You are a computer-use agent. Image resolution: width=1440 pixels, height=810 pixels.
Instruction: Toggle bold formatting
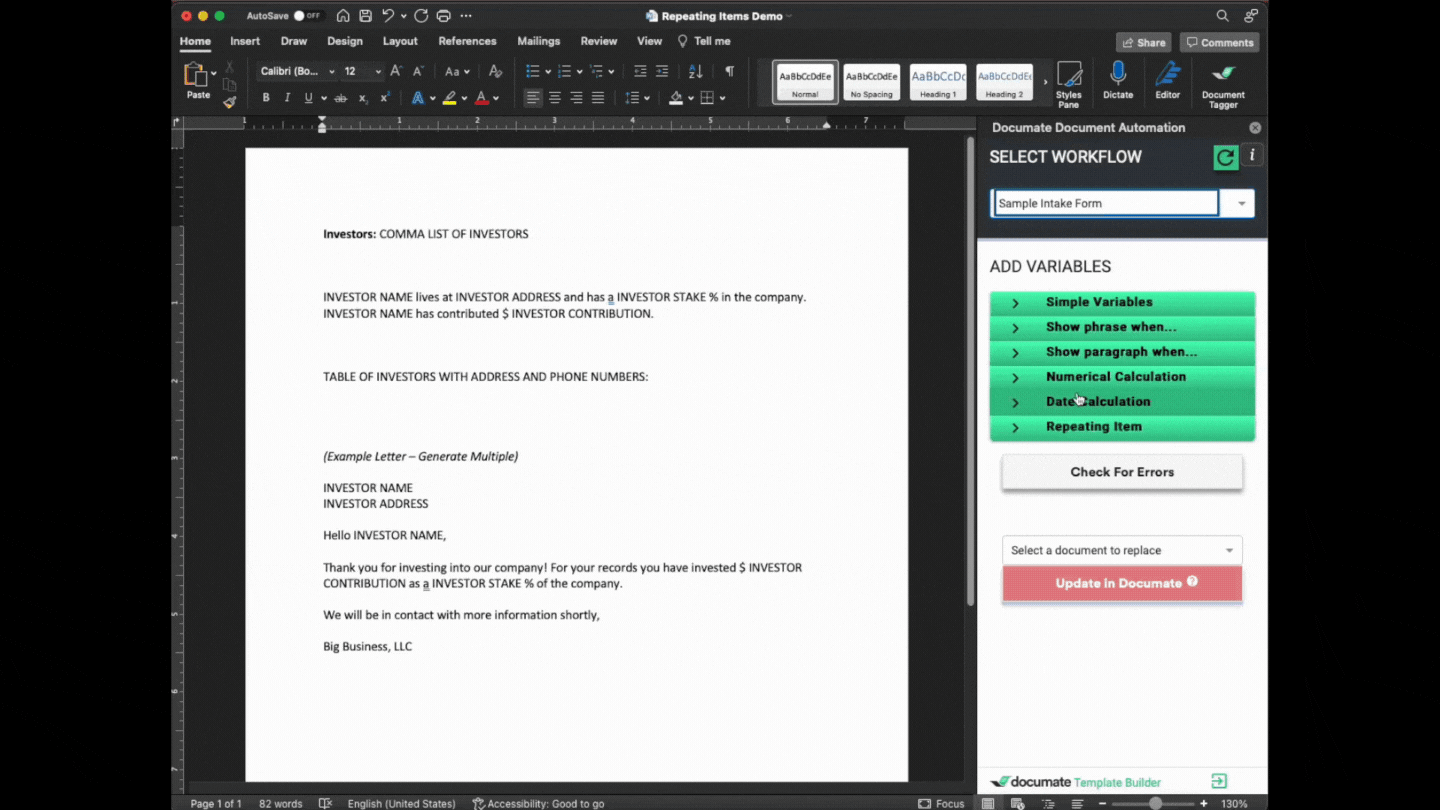265,97
